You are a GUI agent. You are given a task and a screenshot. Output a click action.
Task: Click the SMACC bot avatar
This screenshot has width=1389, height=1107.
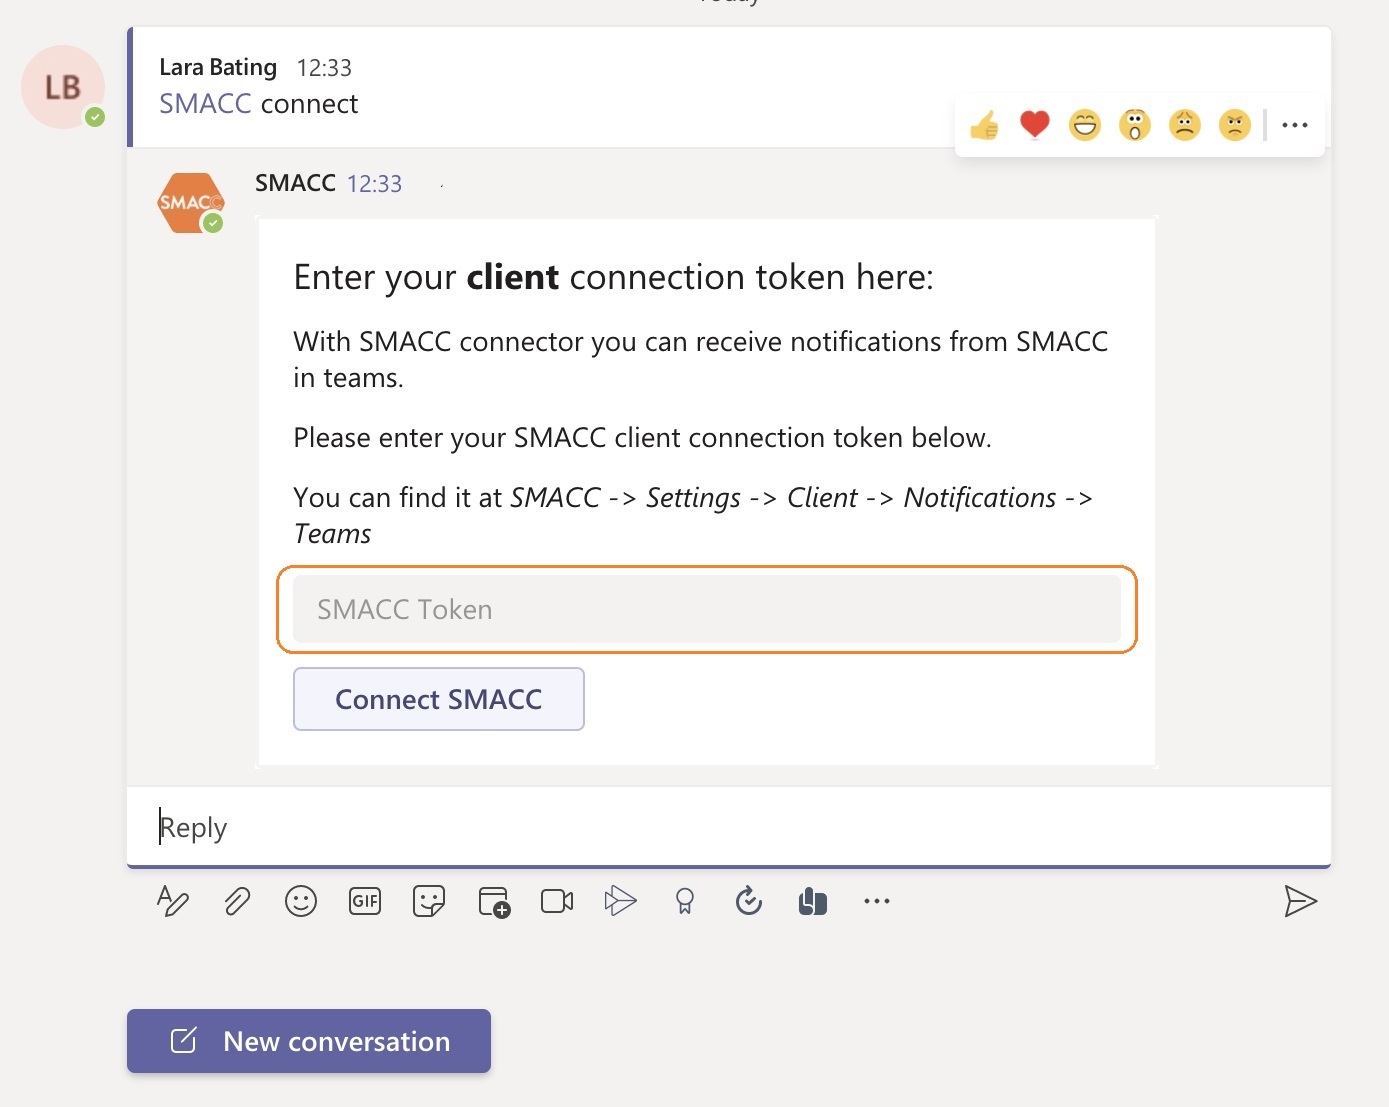pyautogui.click(x=190, y=203)
